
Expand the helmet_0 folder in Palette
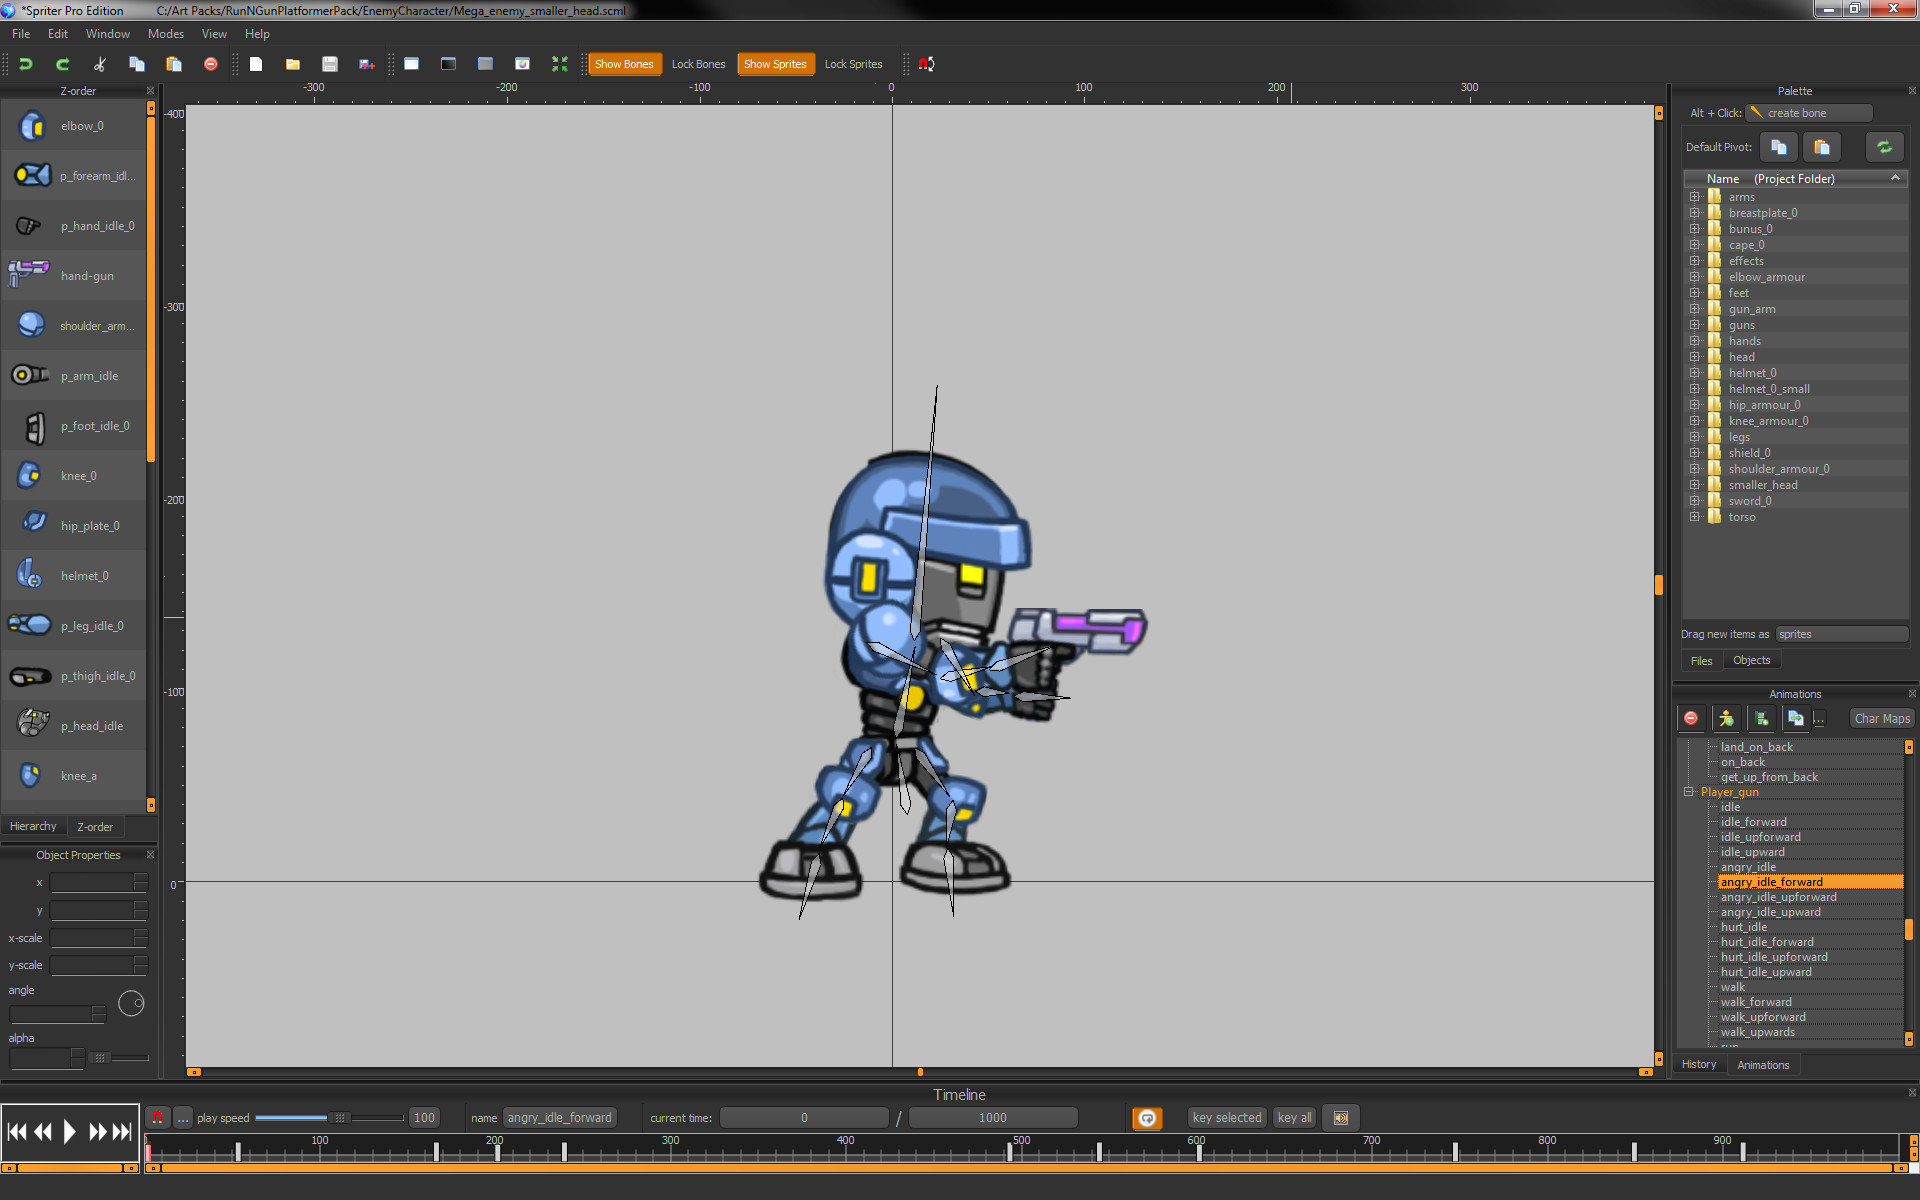[1695, 372]
